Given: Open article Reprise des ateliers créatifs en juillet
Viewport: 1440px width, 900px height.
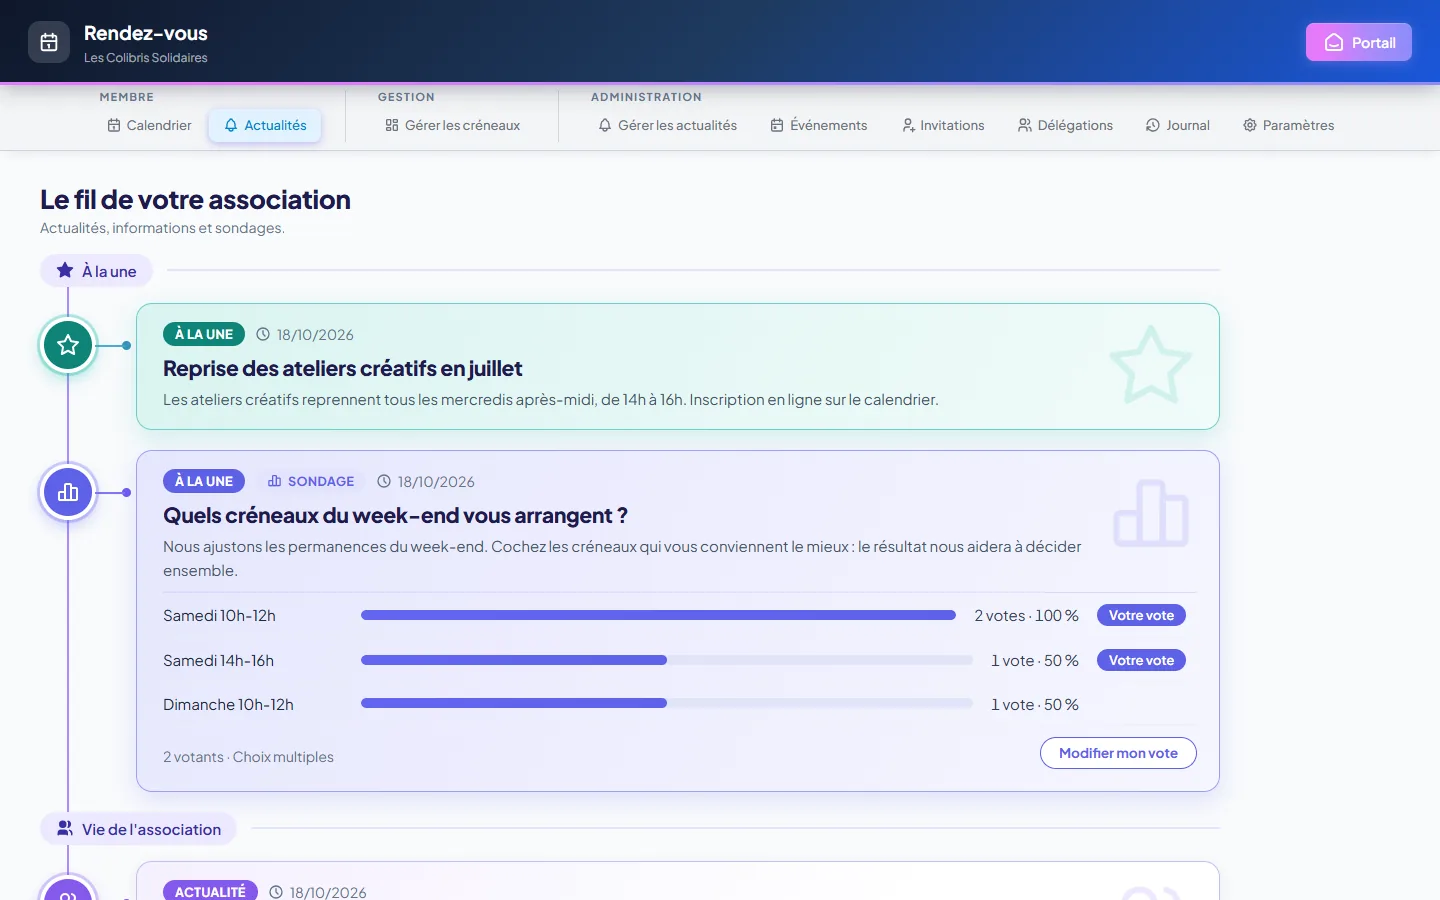Looking at the screenshot, I should tap(342, 369).
